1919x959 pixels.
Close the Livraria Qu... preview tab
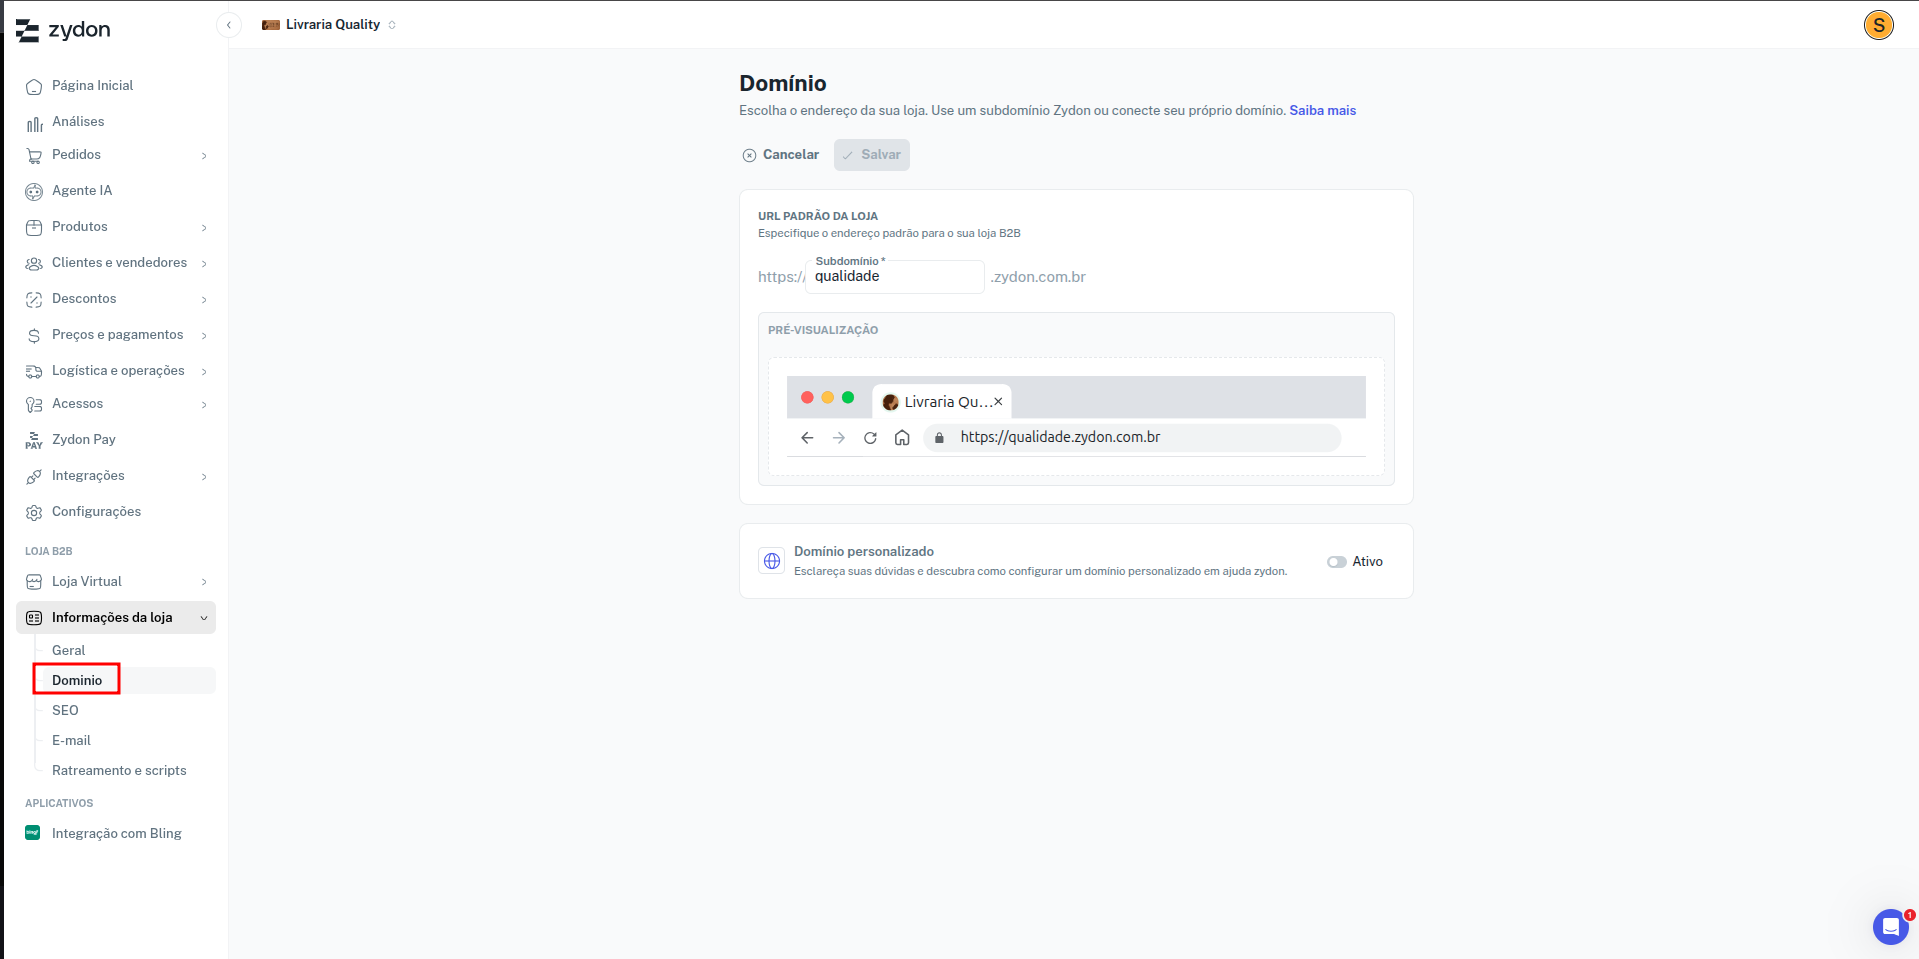pos(998,402)
